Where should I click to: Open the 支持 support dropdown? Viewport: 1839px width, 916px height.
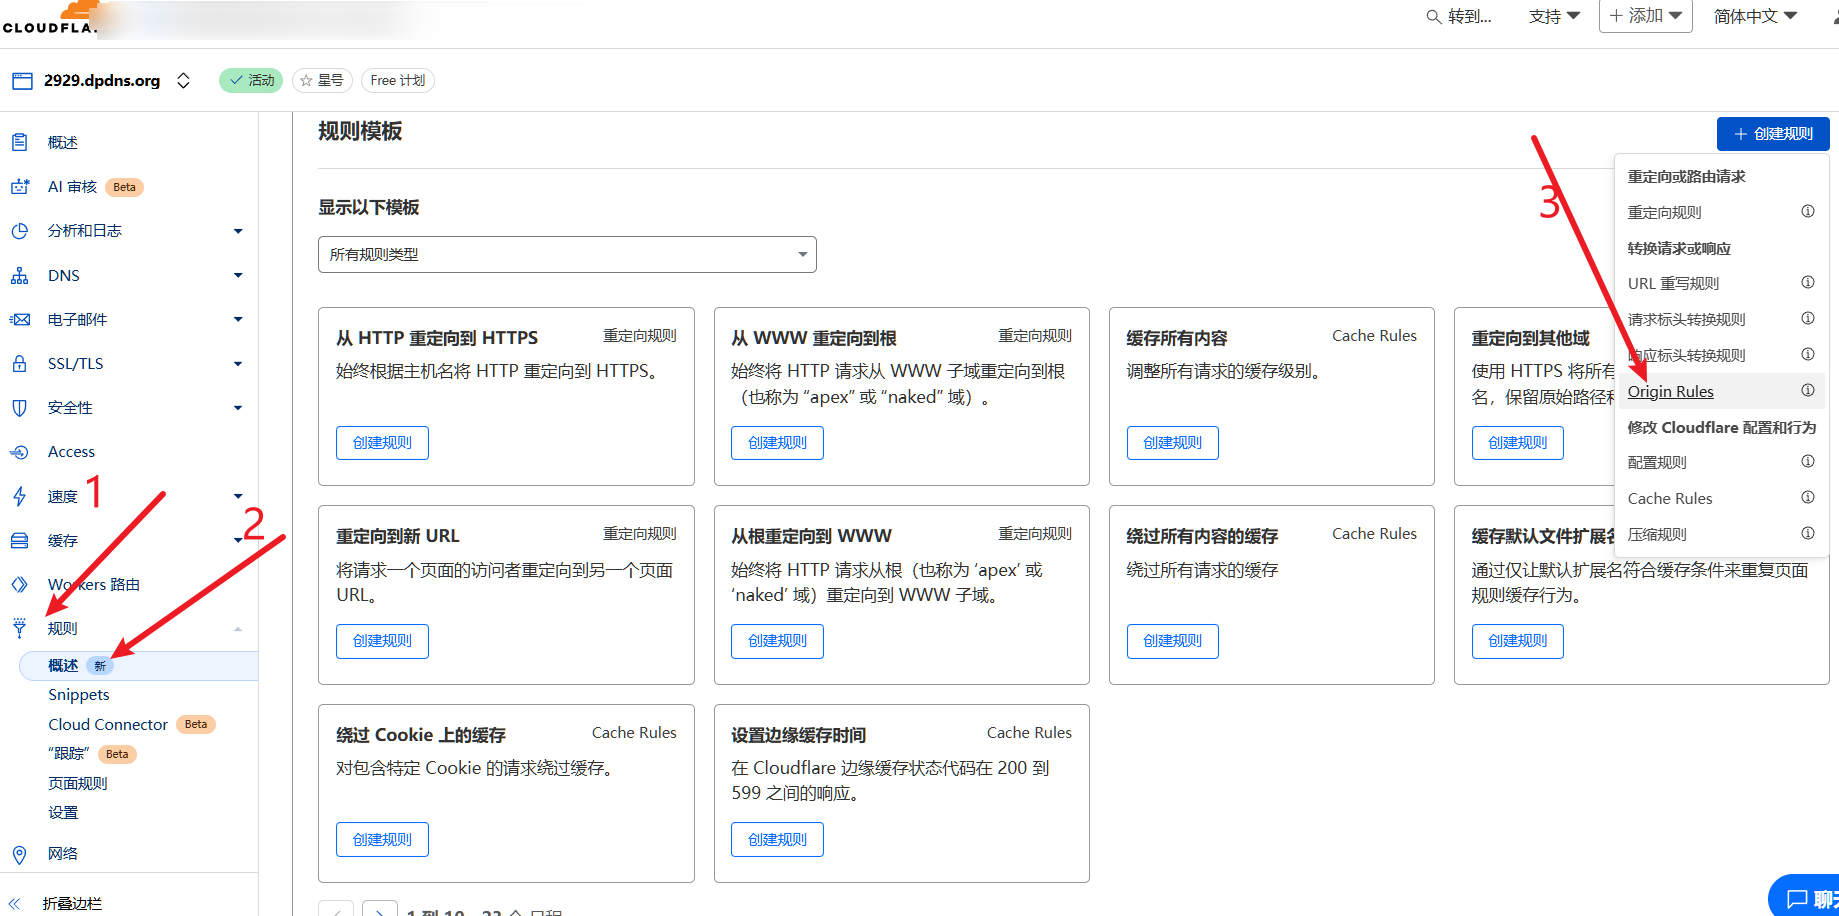click(1554, 16)
